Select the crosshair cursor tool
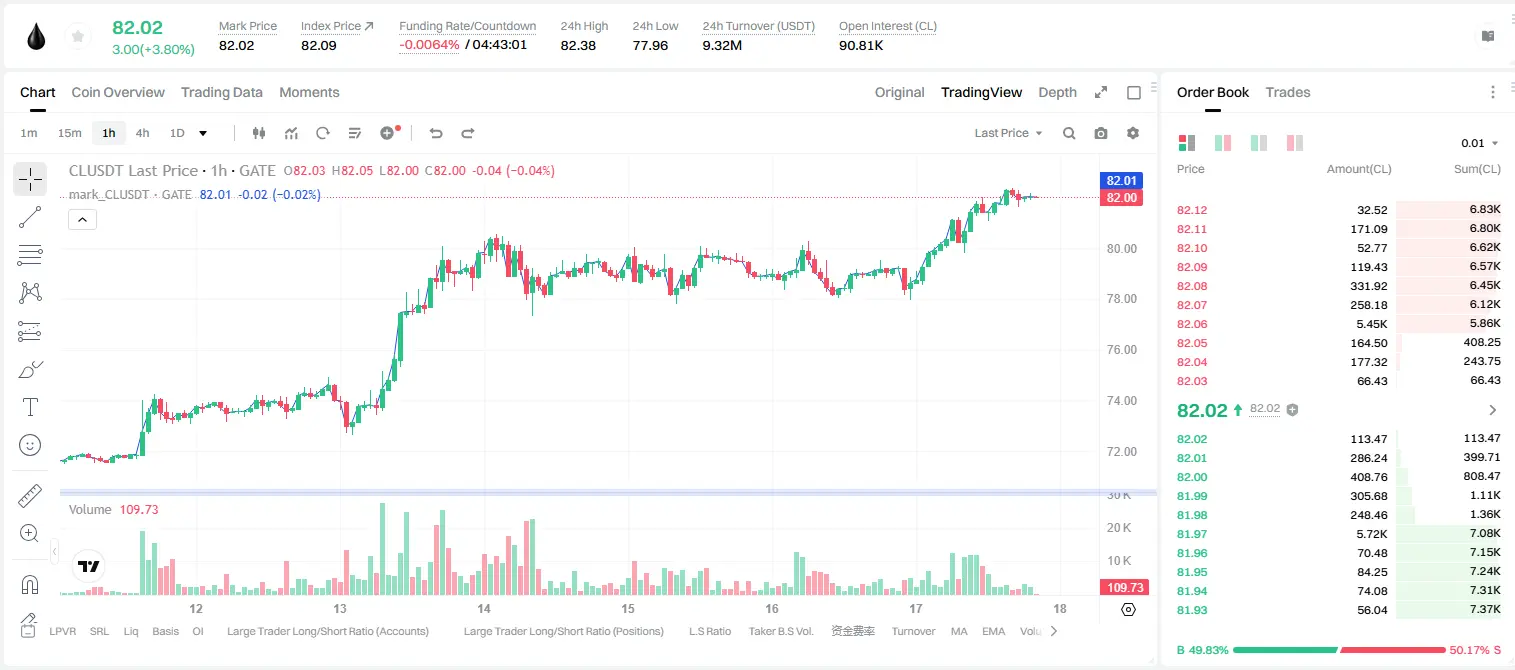The image size is (1515, 670). (x=30, y=180)
